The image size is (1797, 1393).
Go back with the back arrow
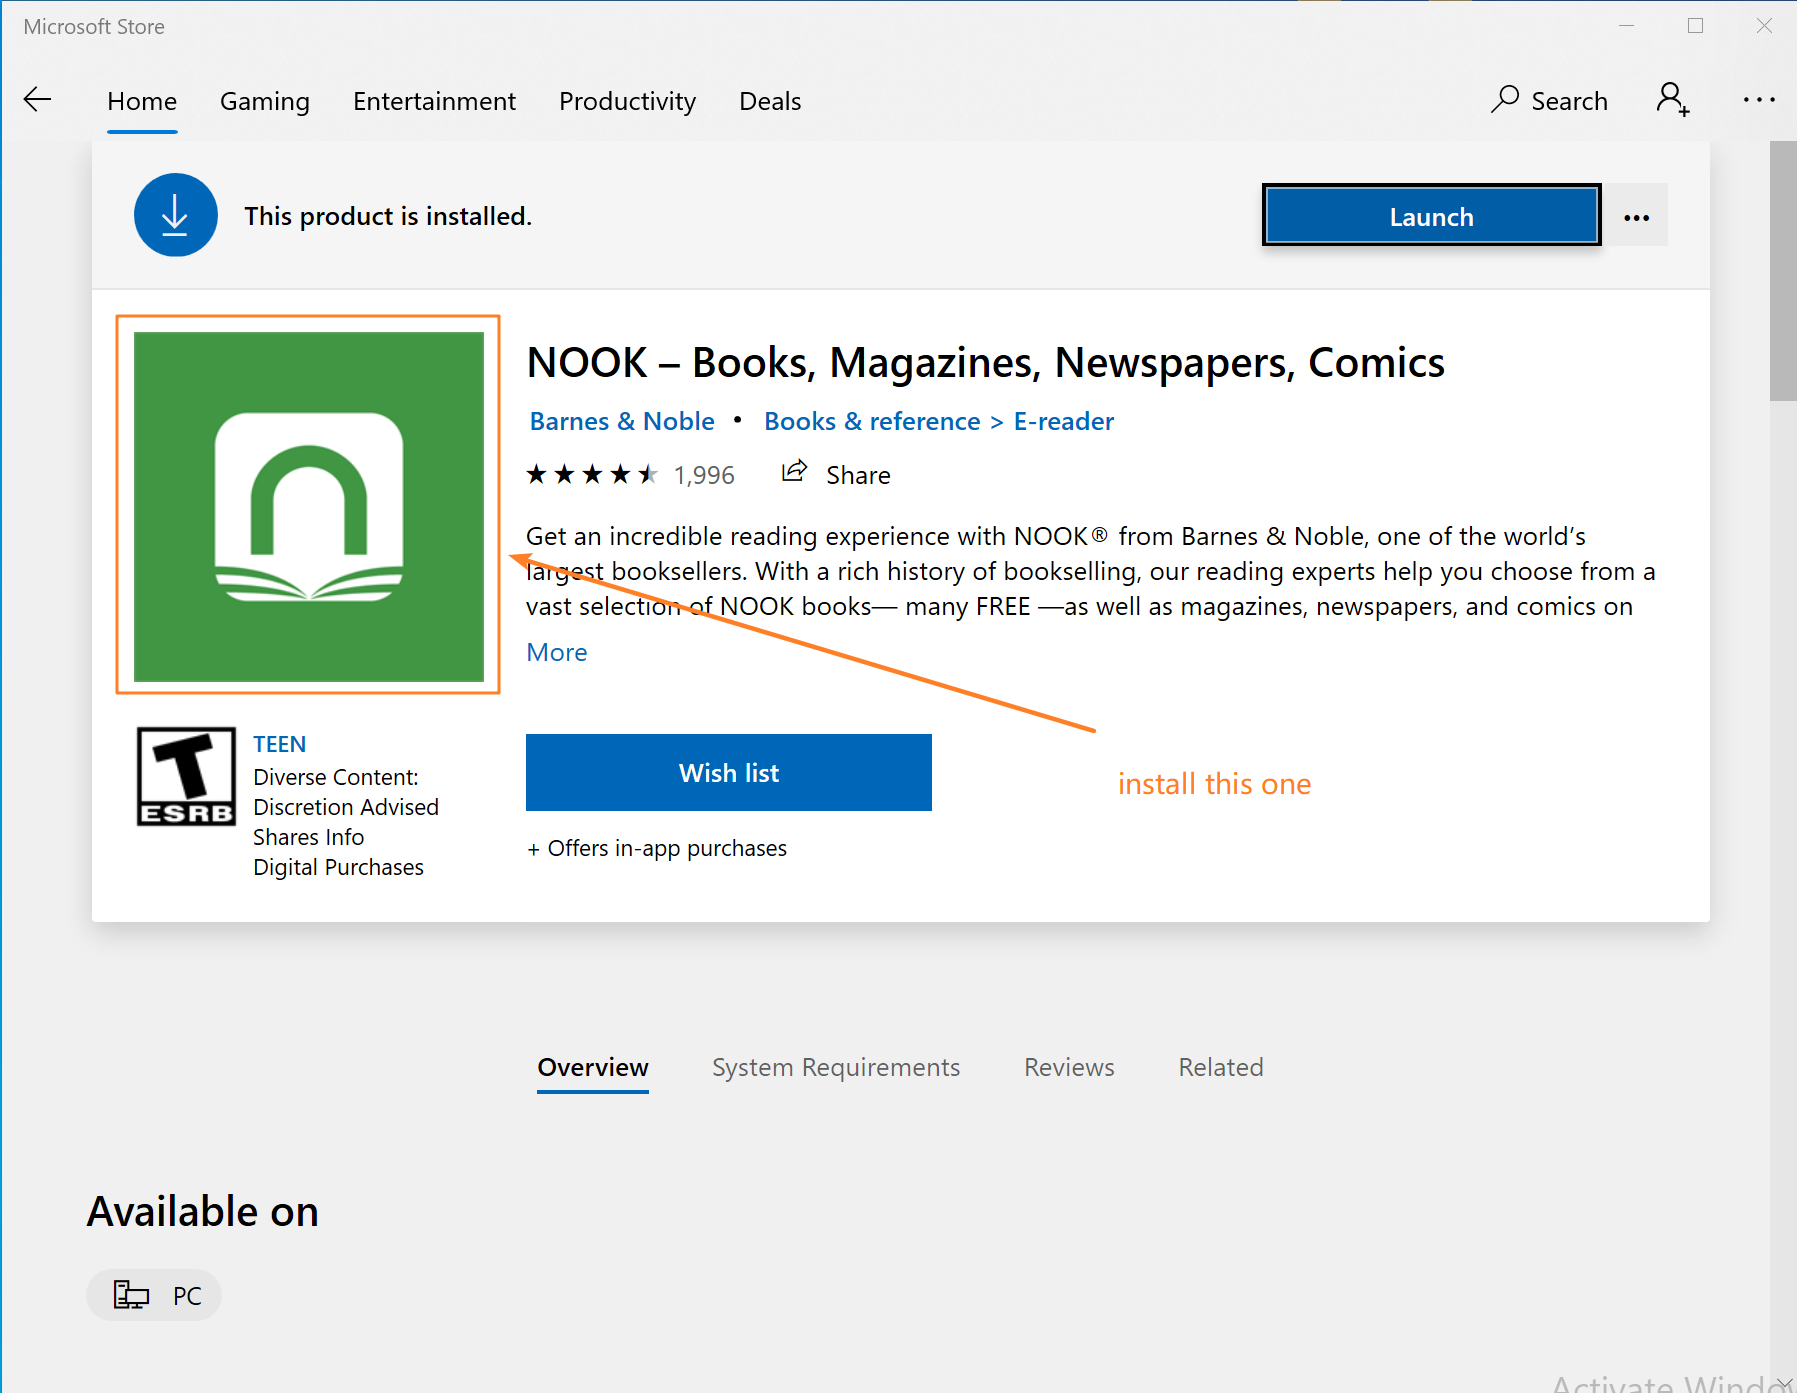[x=37, y=100]
